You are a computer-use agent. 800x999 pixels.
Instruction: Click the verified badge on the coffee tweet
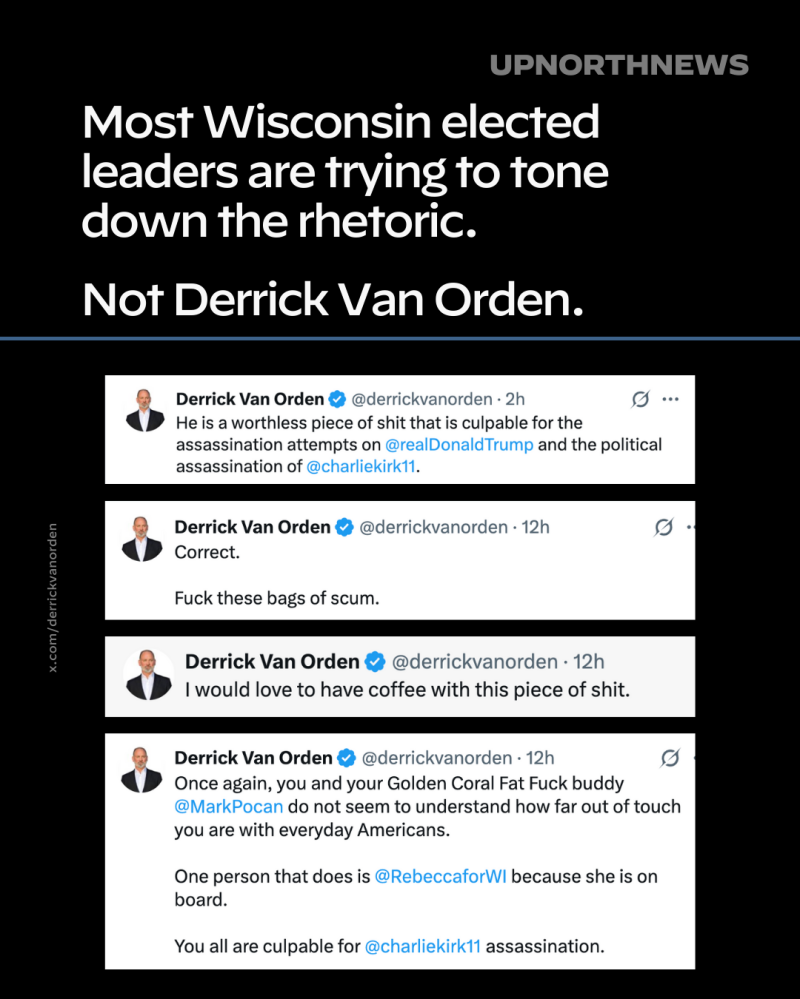pyautogui.click(x=375, y=662)
